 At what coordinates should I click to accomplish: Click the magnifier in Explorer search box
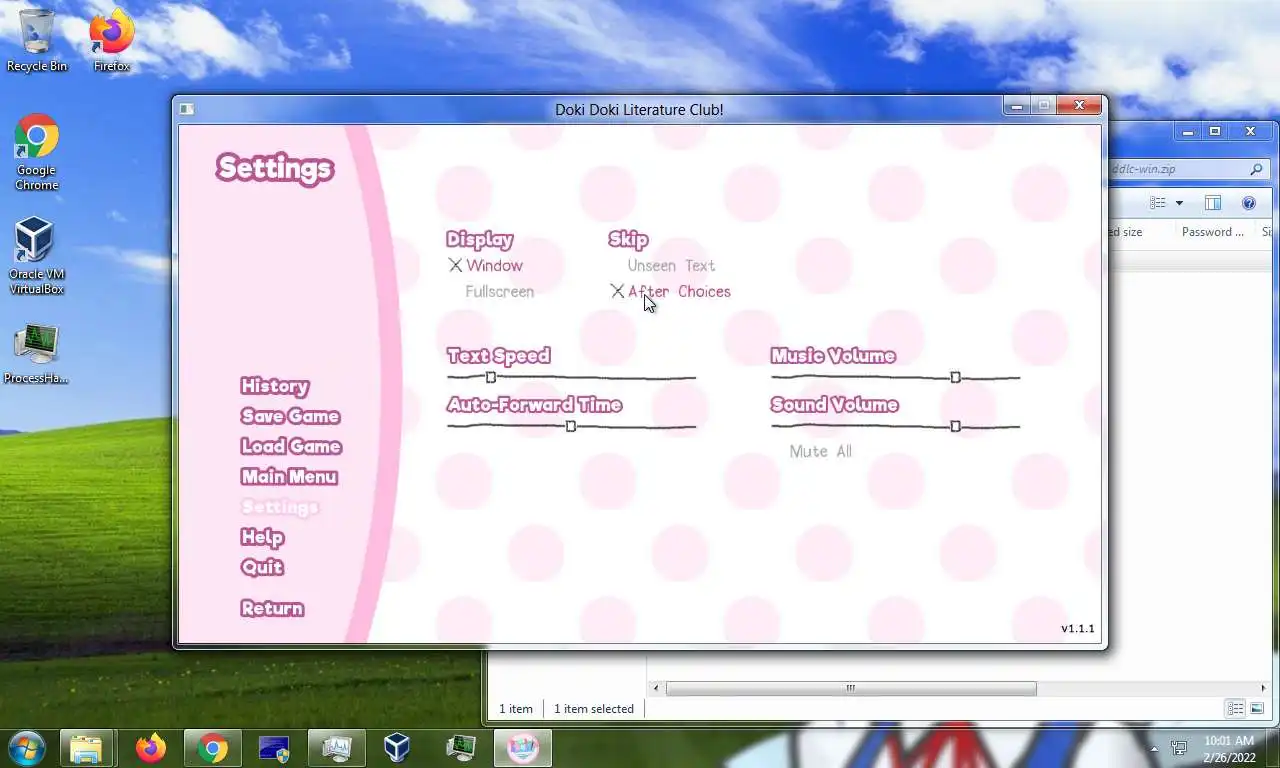coord(1256,169)
